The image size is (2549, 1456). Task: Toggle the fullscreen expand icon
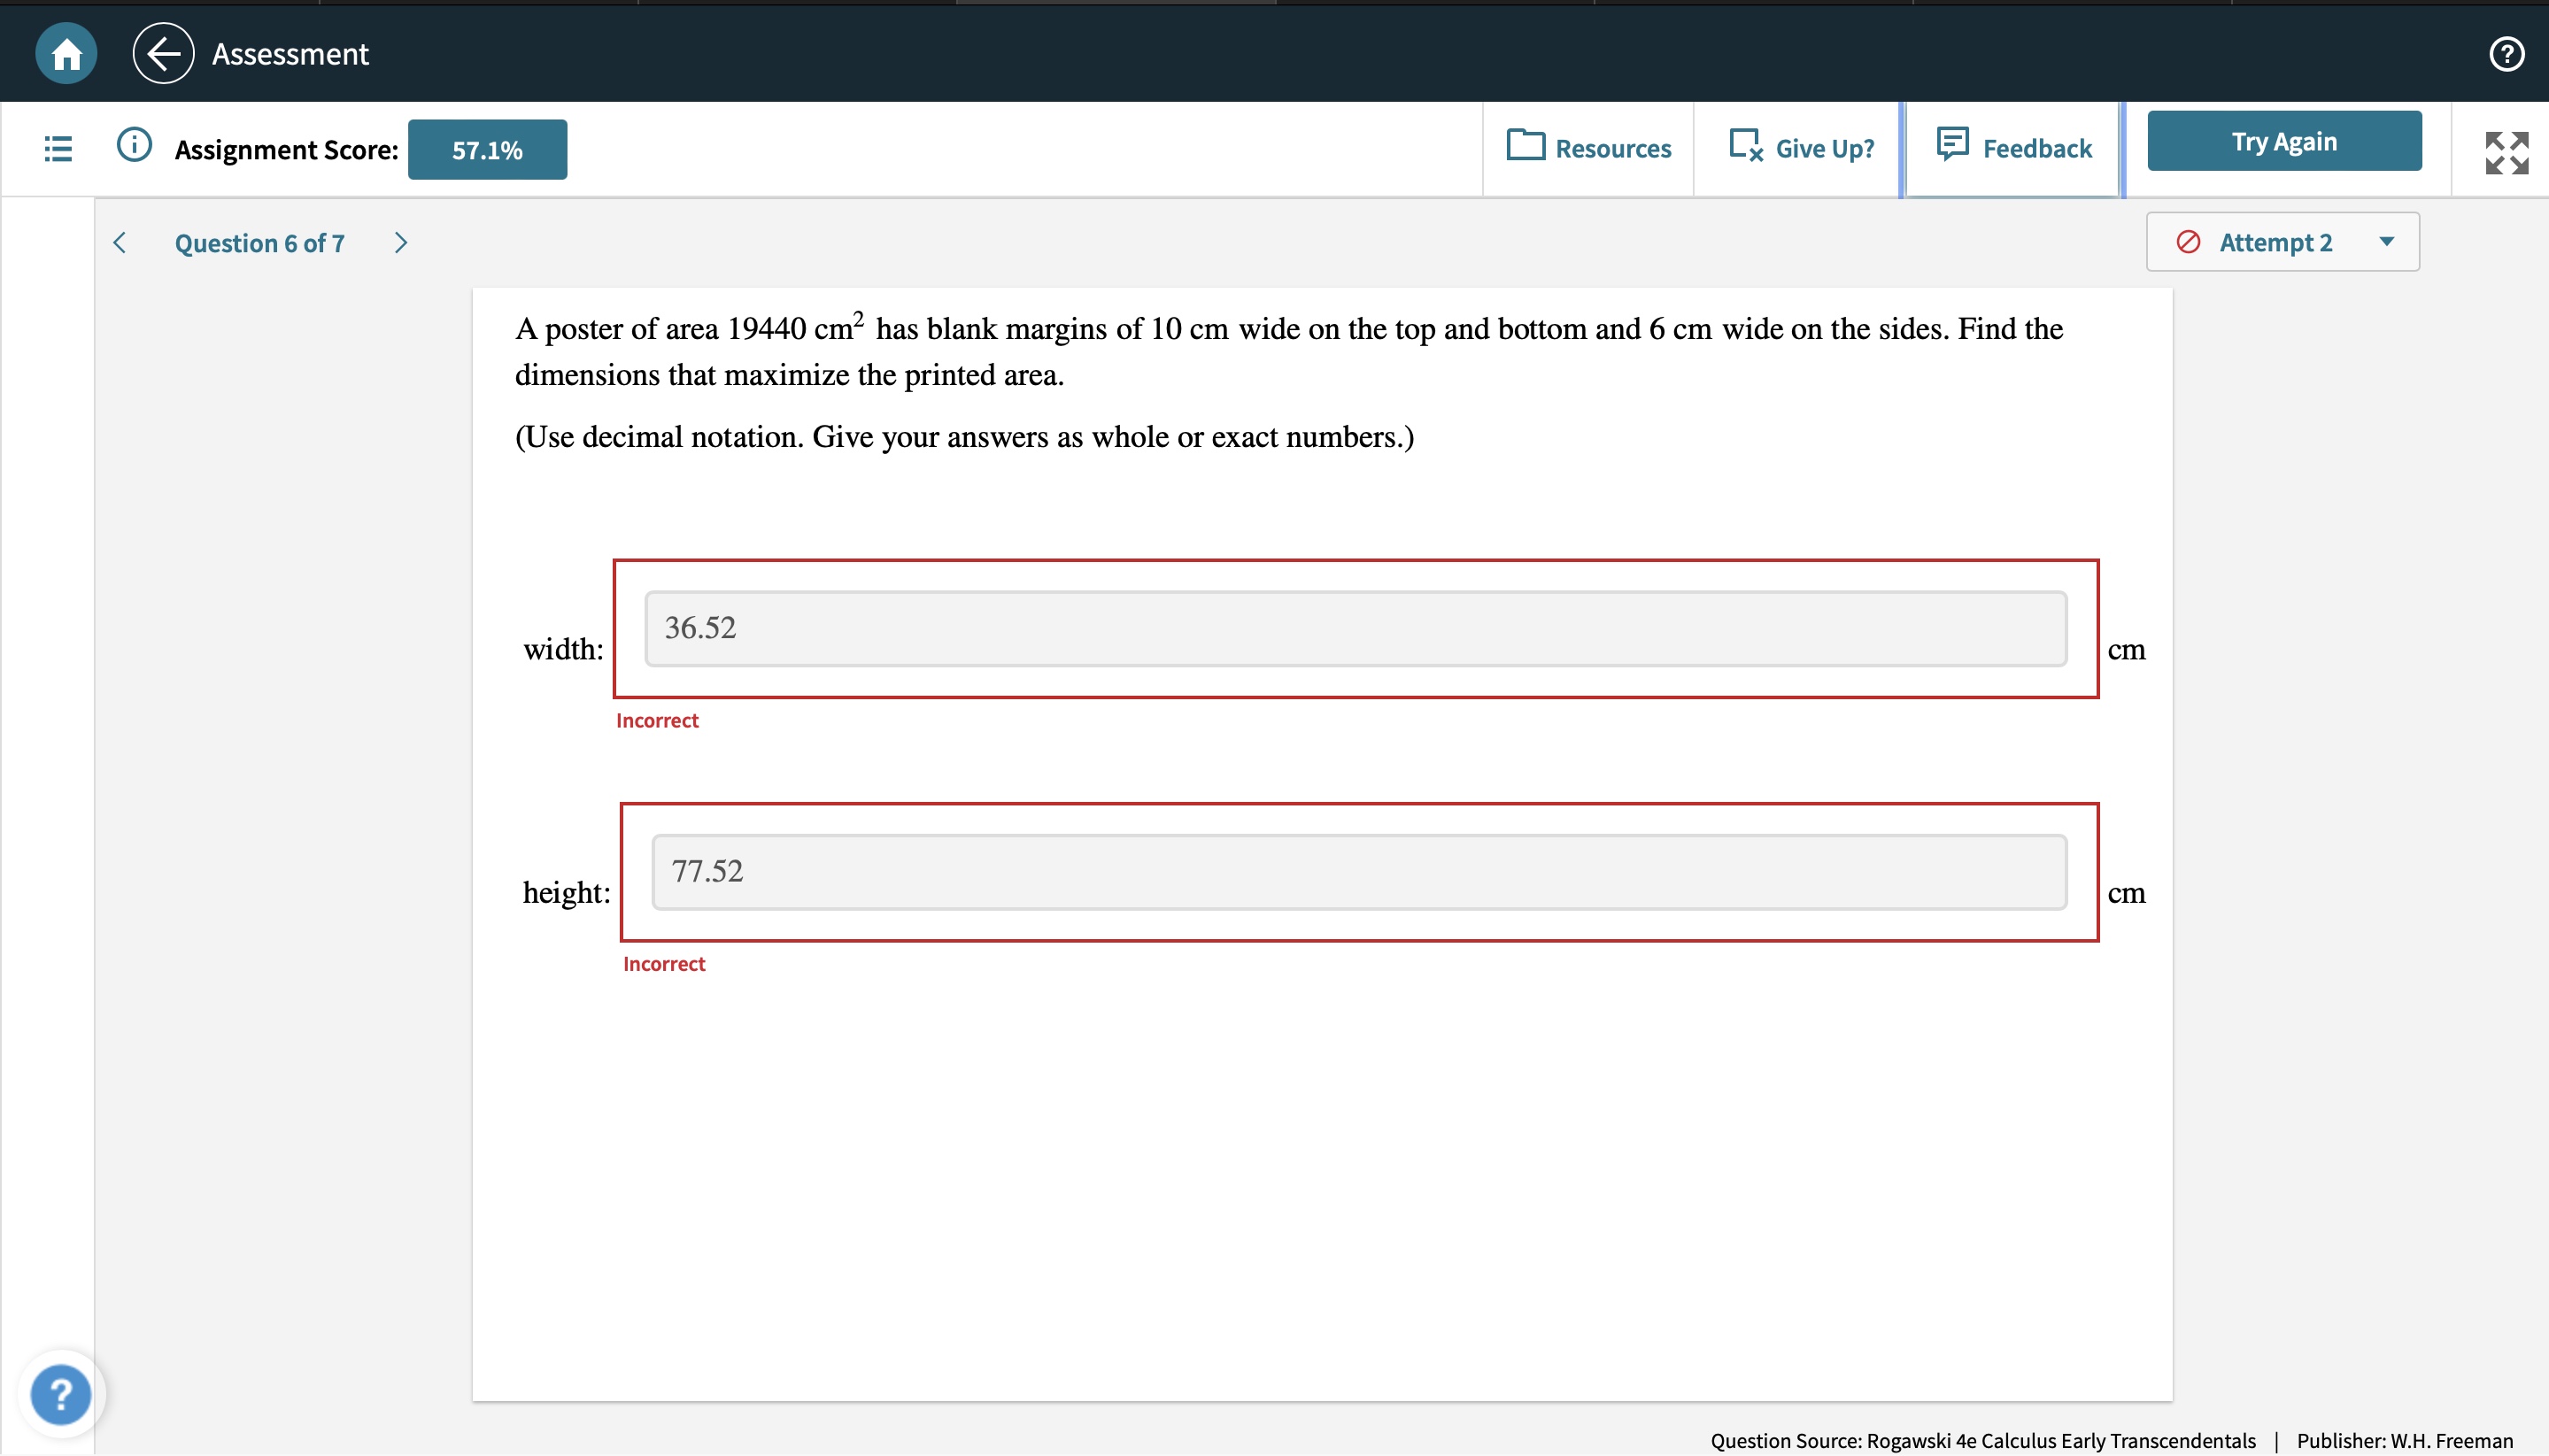pyautogui.click(x=2505, y=153)
